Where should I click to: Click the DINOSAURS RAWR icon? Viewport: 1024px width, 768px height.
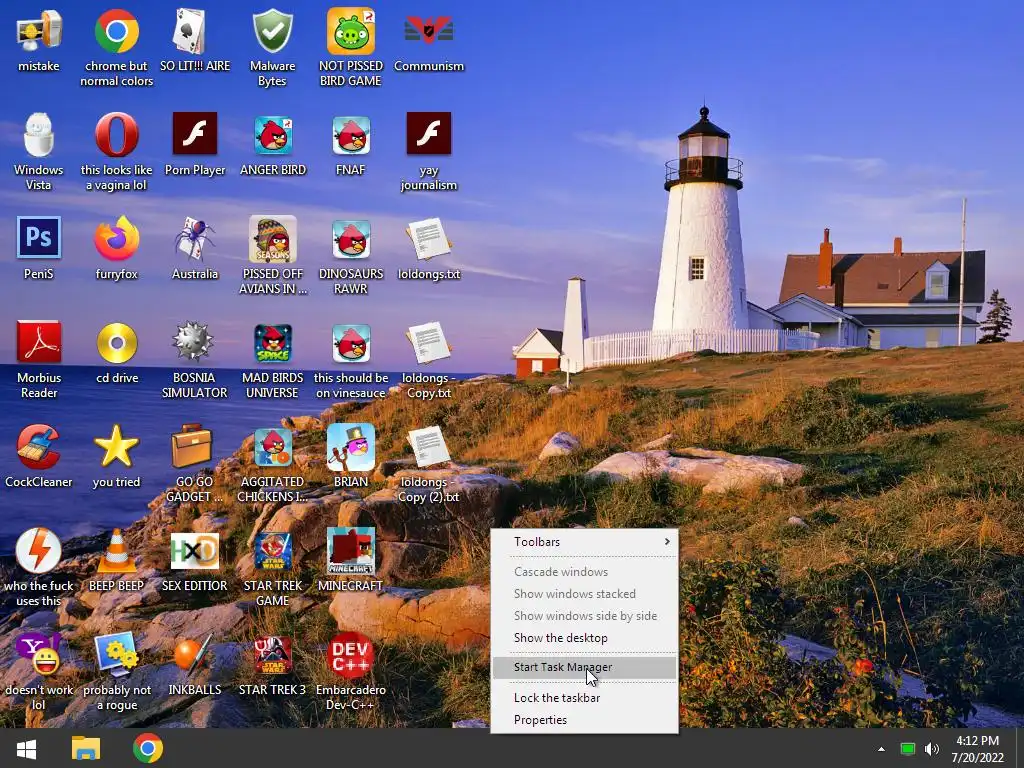click(x=351, y=239)
